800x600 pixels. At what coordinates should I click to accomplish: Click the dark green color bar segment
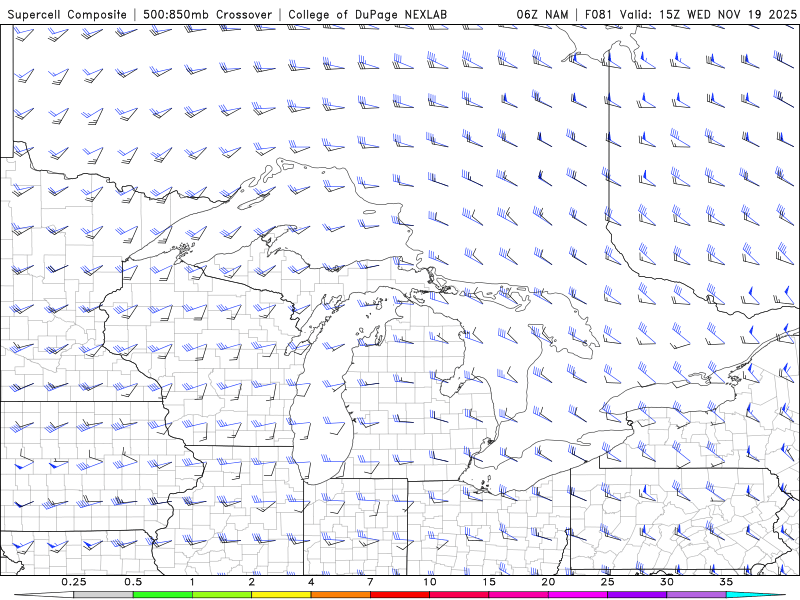pos(163,595)
